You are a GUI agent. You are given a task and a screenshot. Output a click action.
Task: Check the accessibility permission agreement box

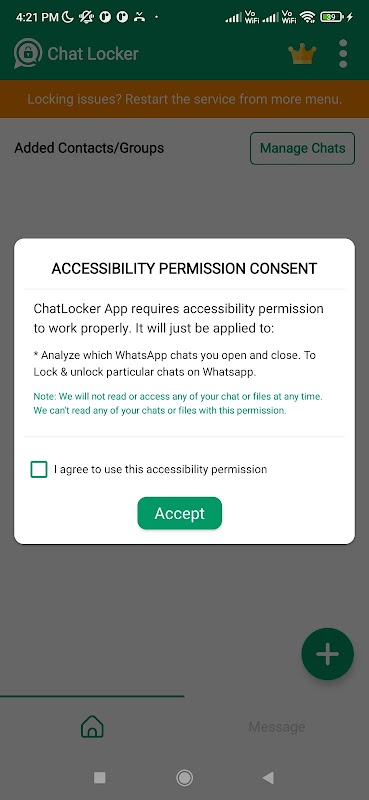(x=39, y=469)
